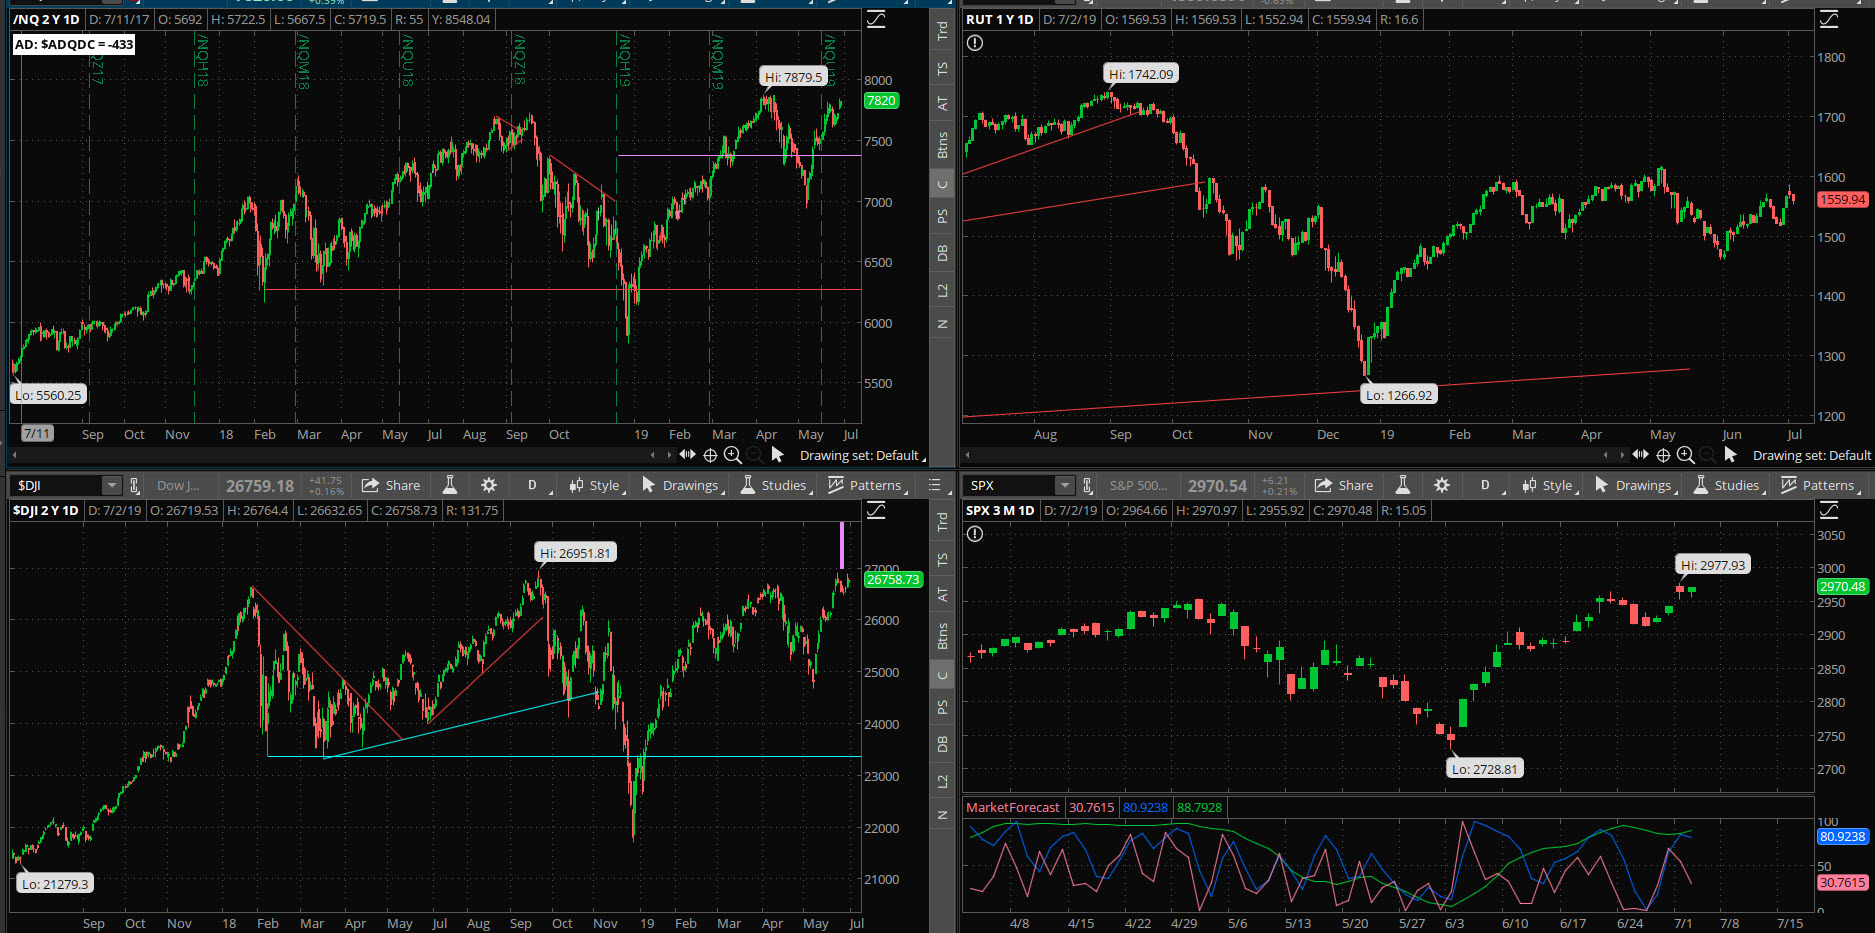The image size is (1875, 933).
Task: Open chart scale settings on $DJI chart
Action: 876,510
